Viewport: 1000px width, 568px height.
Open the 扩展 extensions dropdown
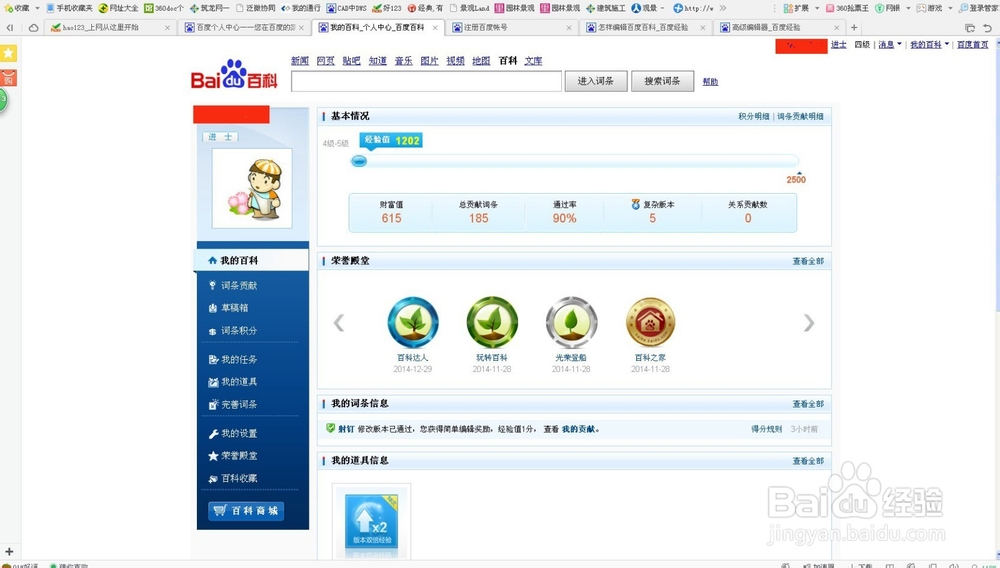[x=801, y=8]
